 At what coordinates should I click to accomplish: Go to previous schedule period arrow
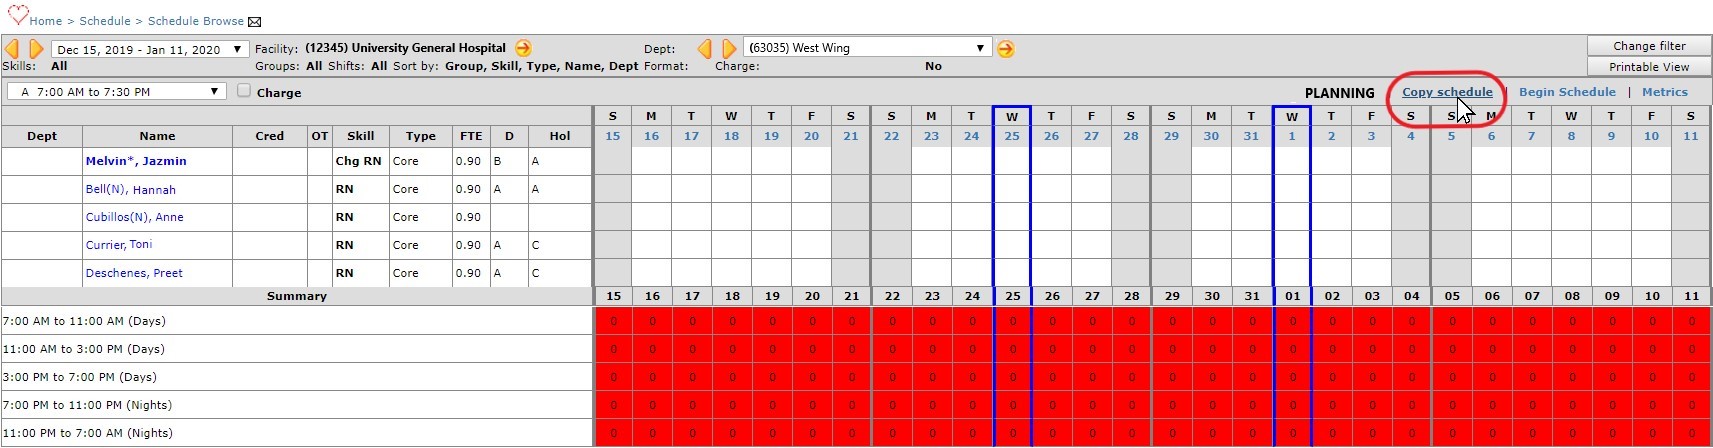tap(12, 49)
